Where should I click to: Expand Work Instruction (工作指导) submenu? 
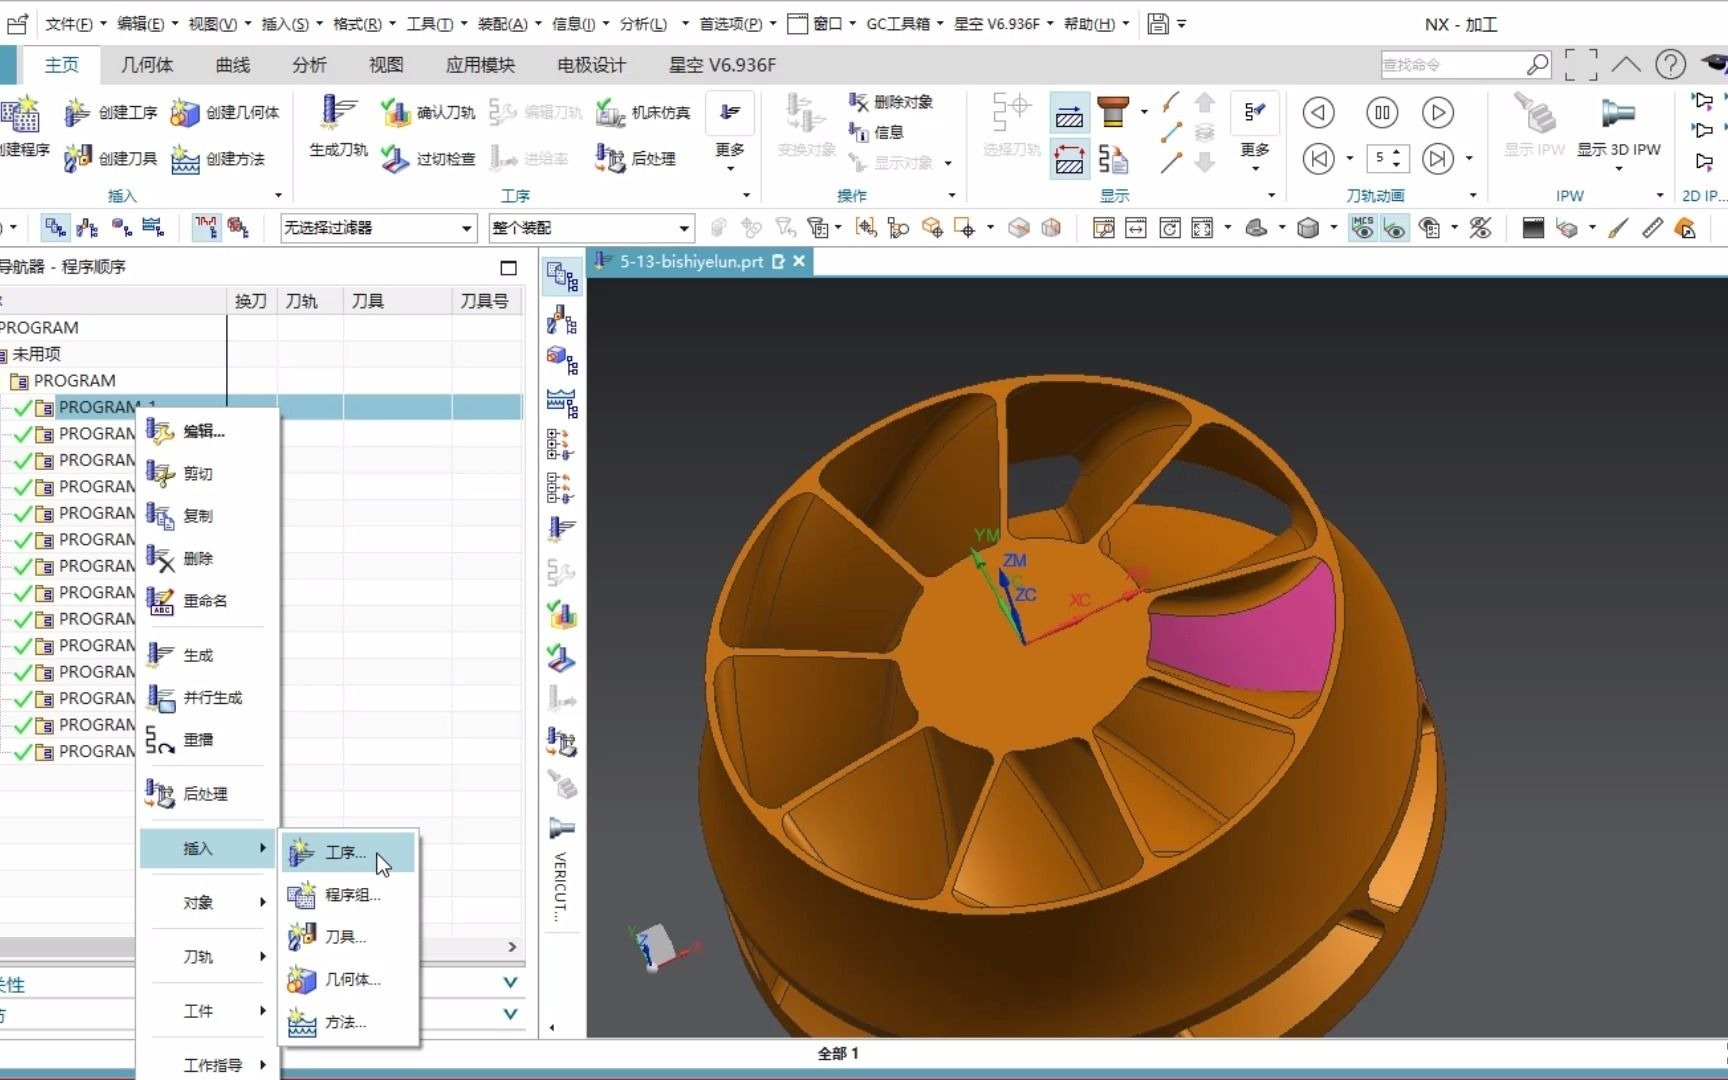point(207,1065)
